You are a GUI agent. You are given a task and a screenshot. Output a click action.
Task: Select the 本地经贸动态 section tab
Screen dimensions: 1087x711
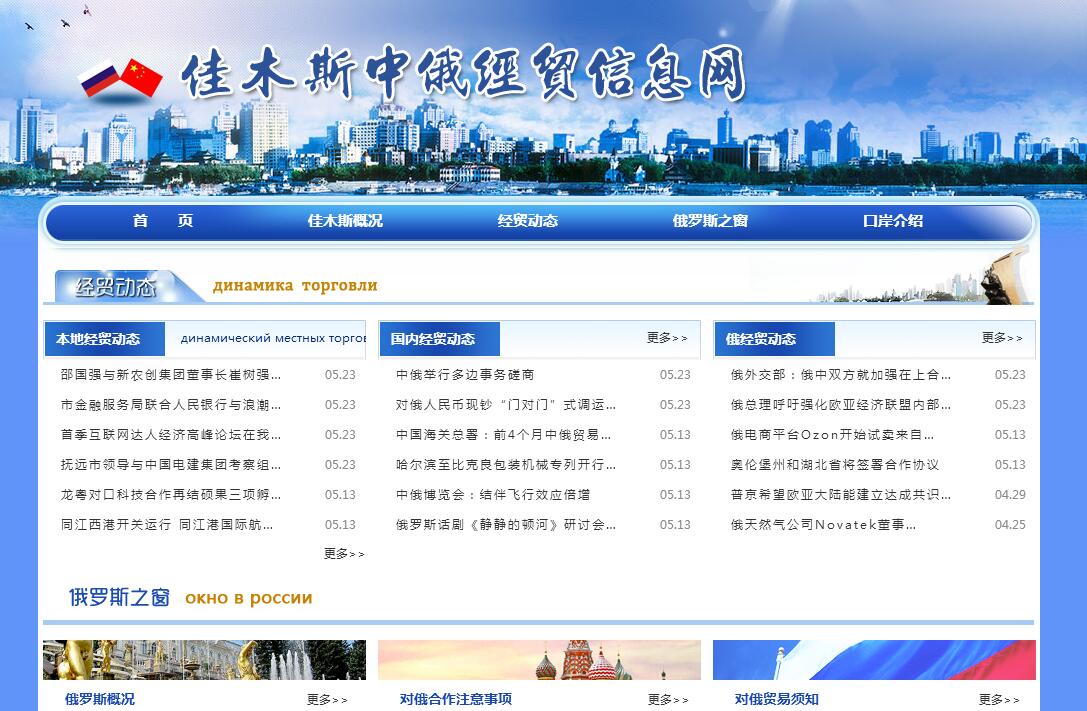[x=97, y=339]
